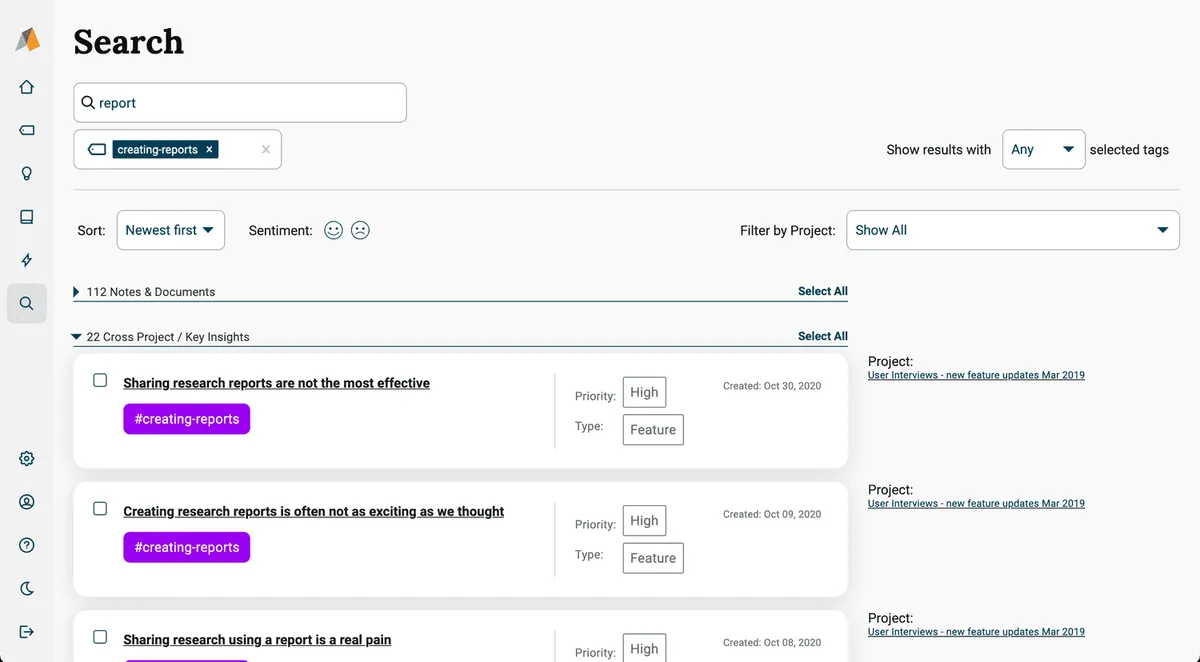Check the box for 'Creating research reports is often not as exciting'
Screen dimensions: 1200x662
tap(100, 508)
